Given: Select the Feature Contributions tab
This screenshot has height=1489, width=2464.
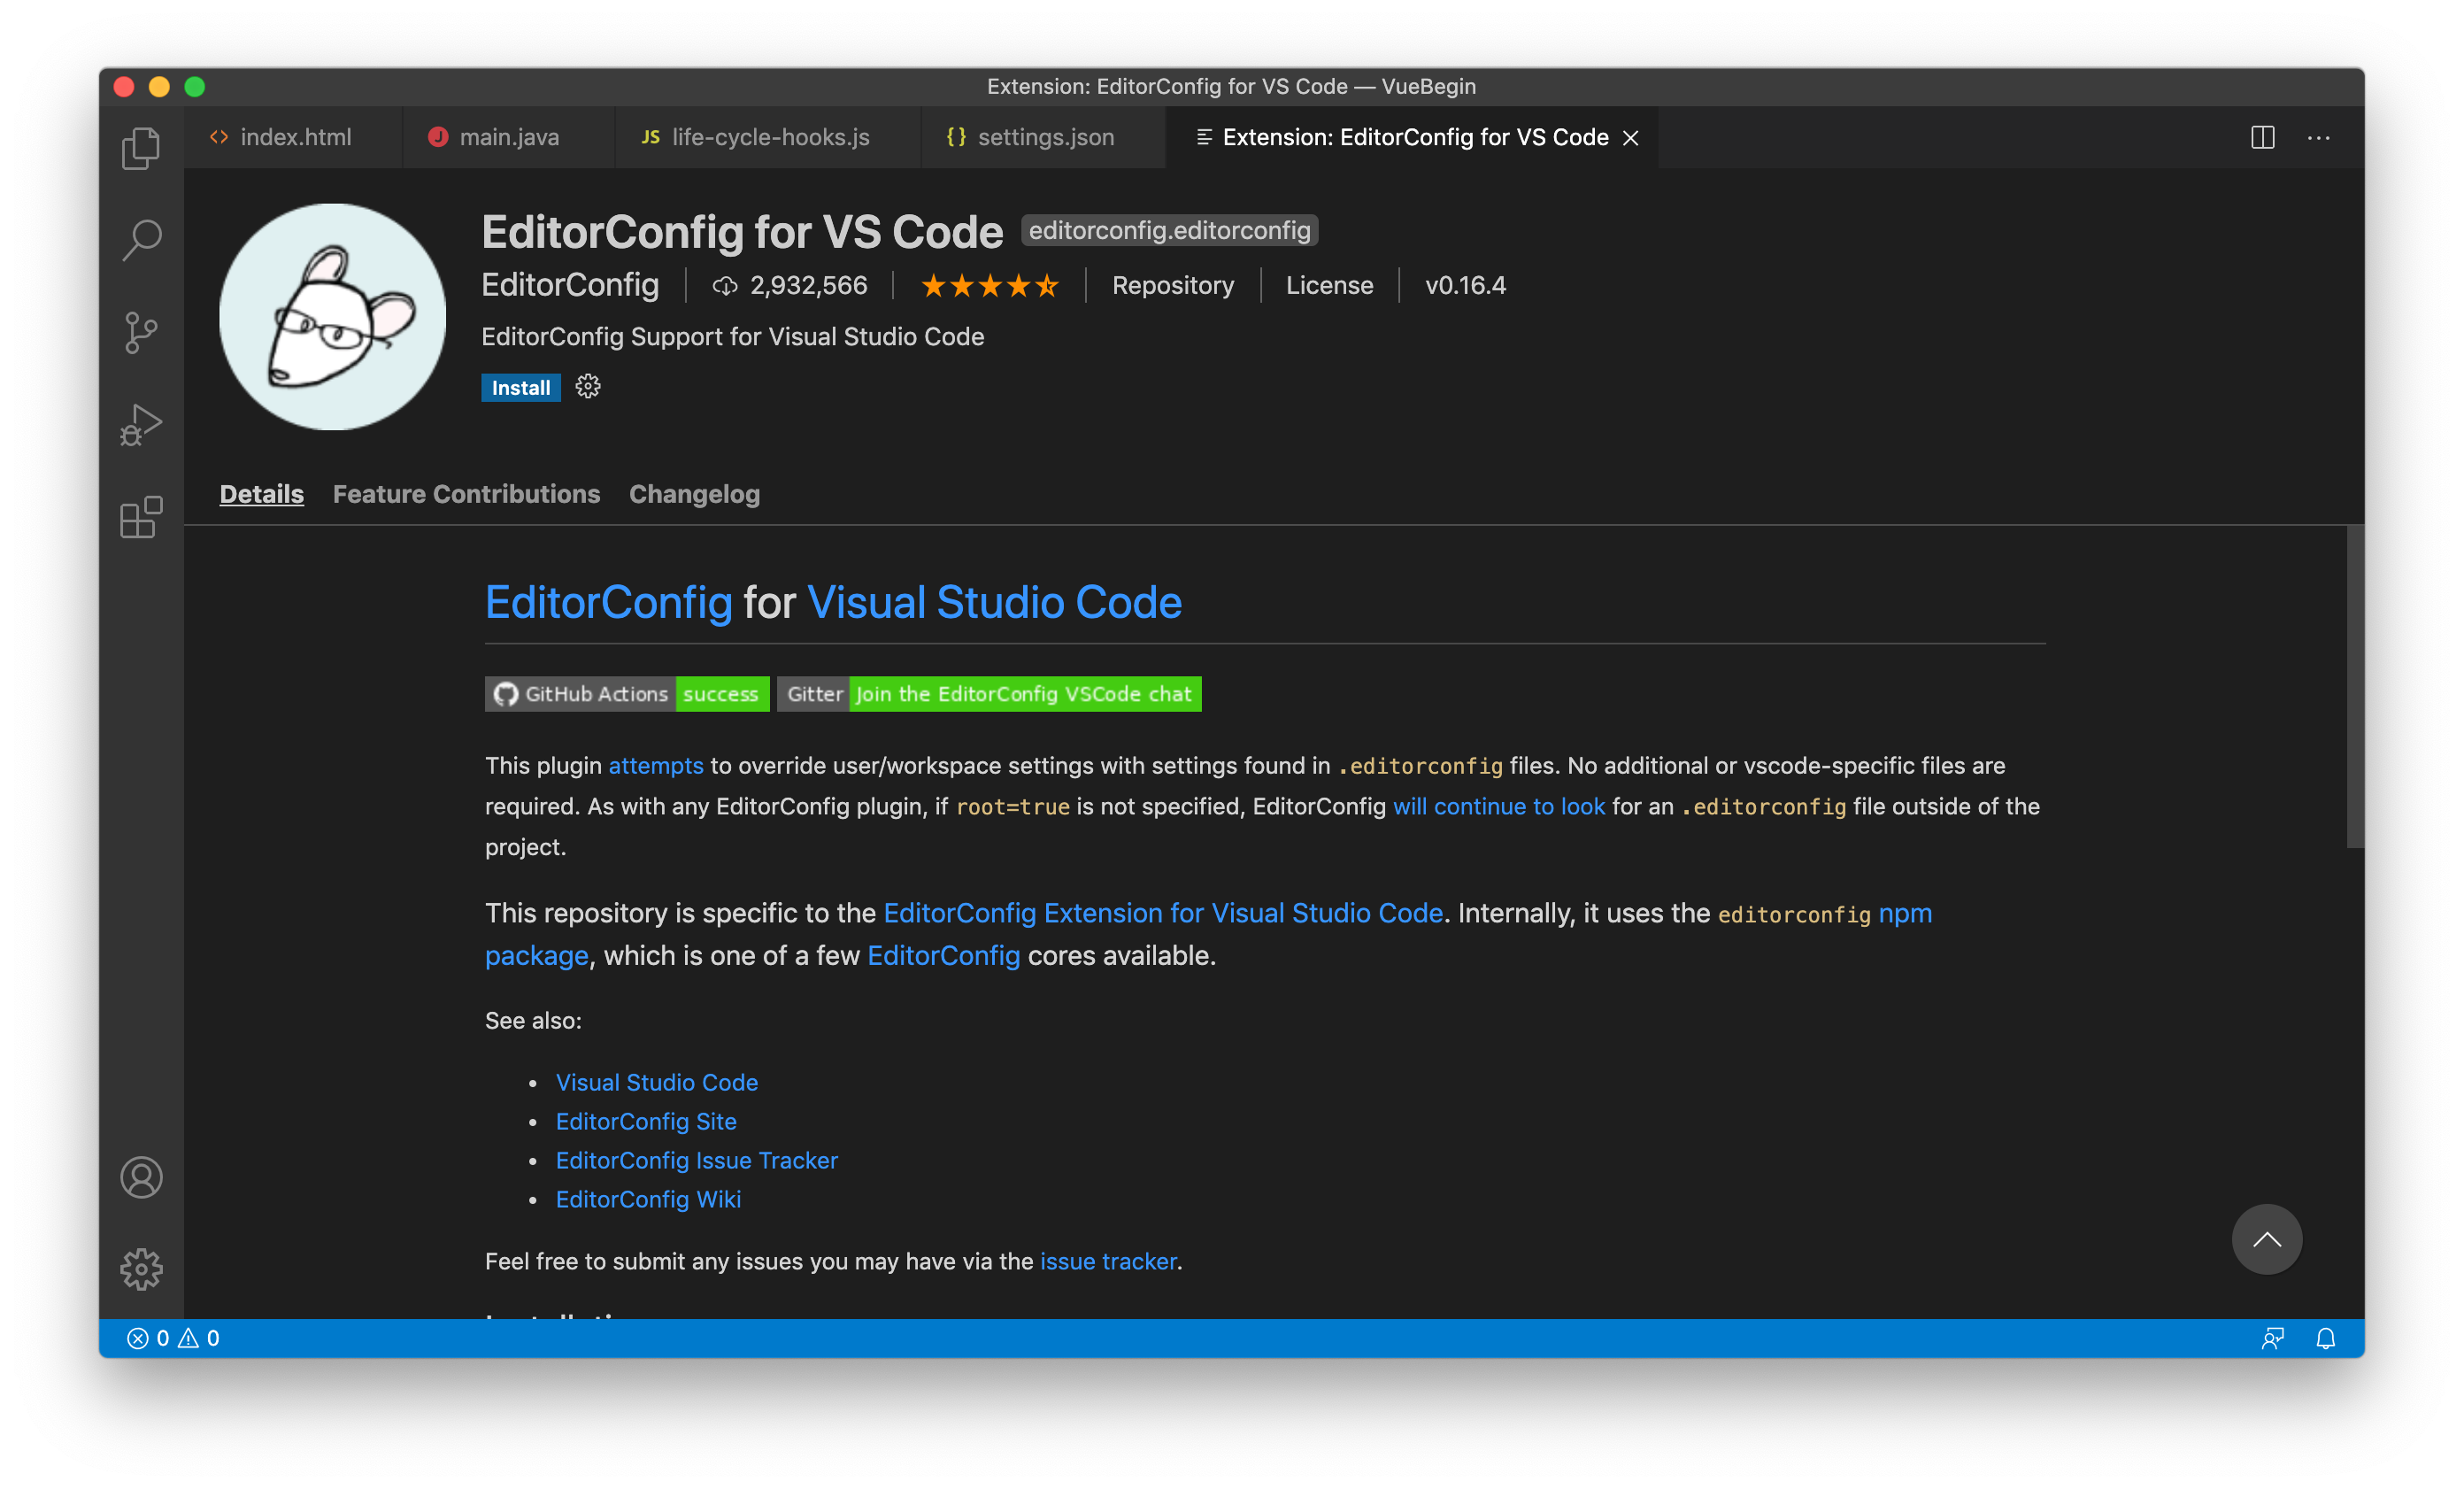Looking at the screenshot, I should tap(466, 494).
